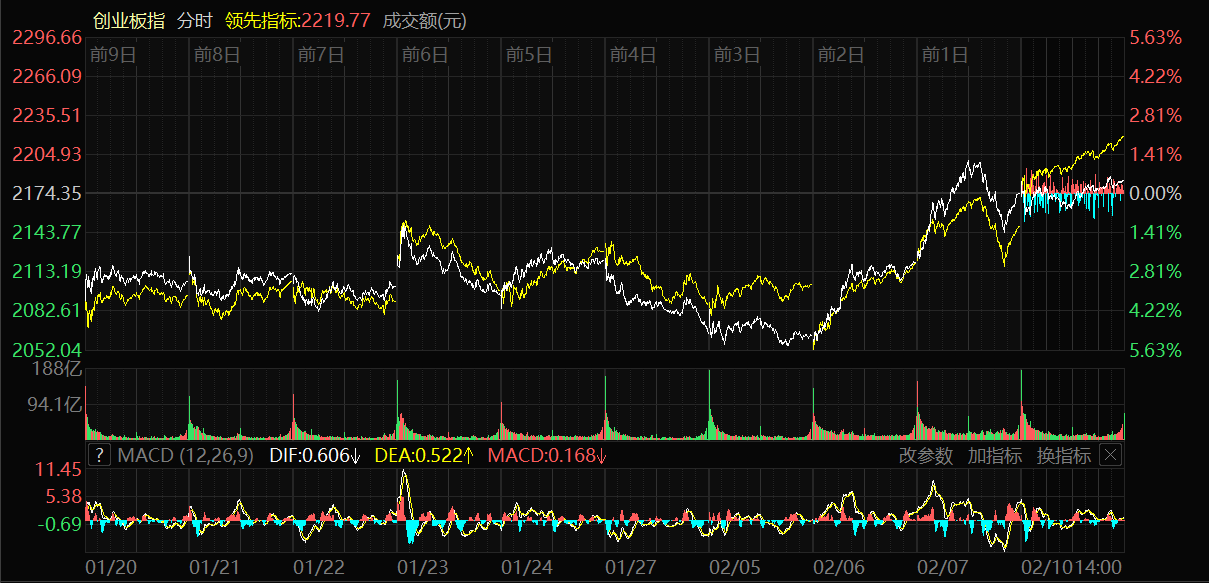1209x583 pixels.
Task: Select the 前7日 day column header
Action: (320, 55)
